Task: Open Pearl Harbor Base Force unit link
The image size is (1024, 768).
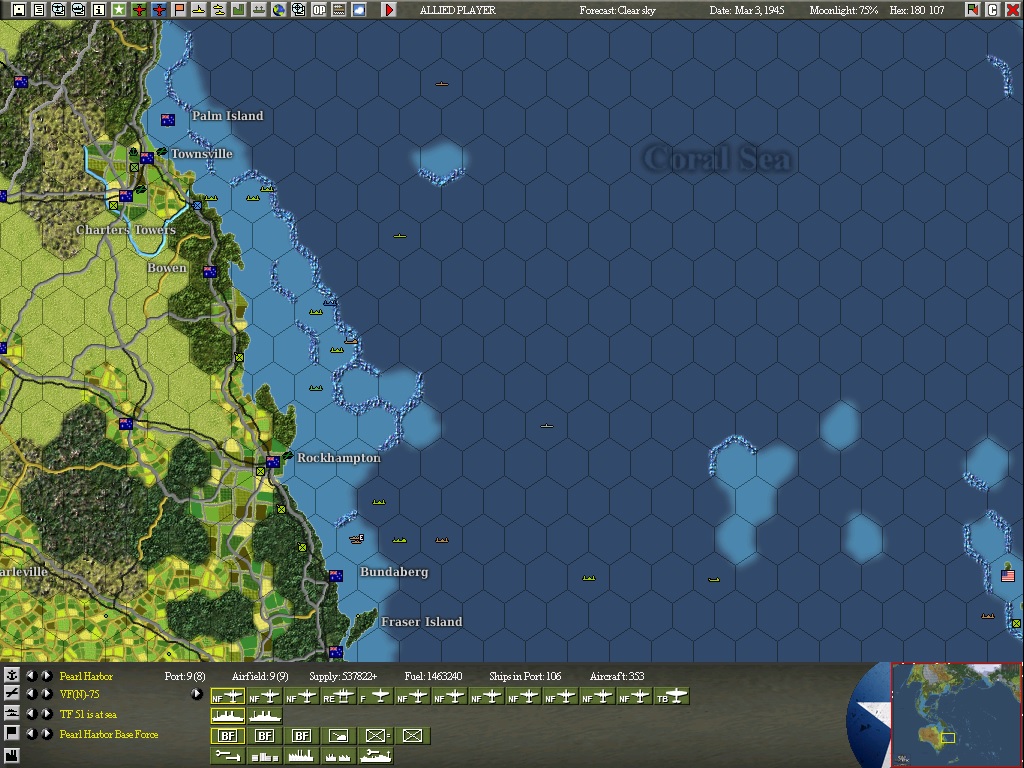Action: [109, 734]
